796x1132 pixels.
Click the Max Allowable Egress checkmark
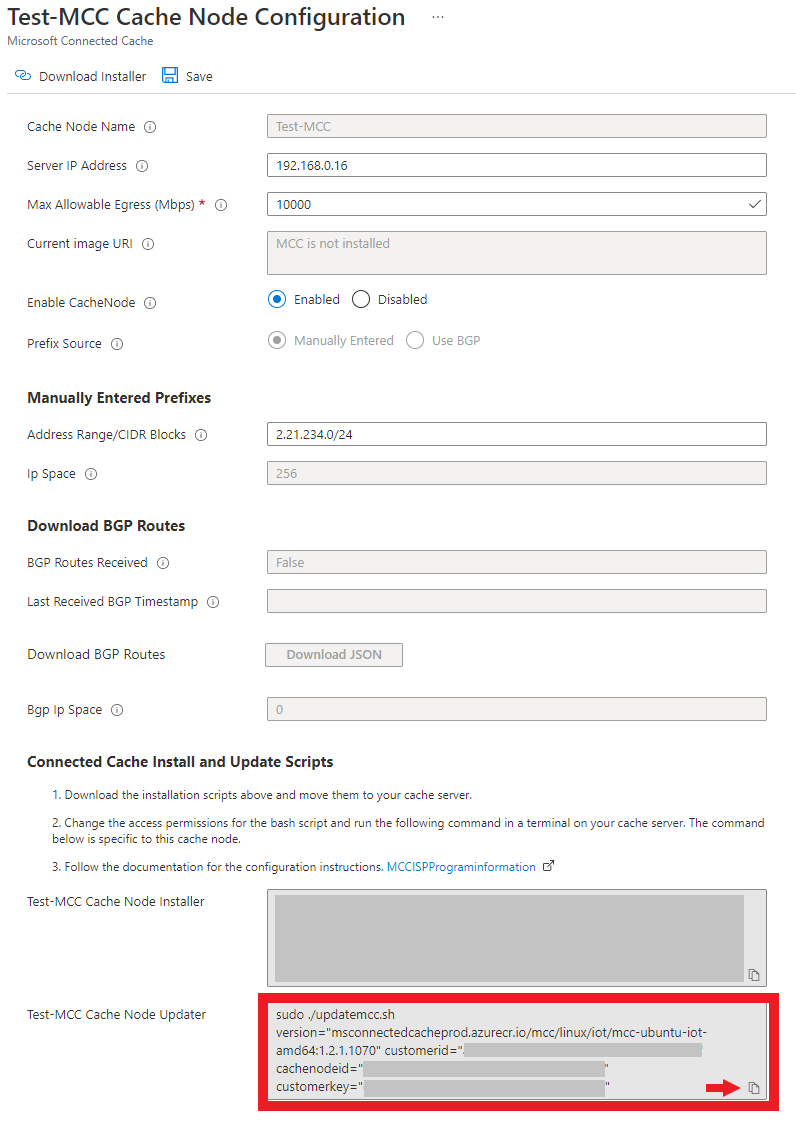point(754,204)
